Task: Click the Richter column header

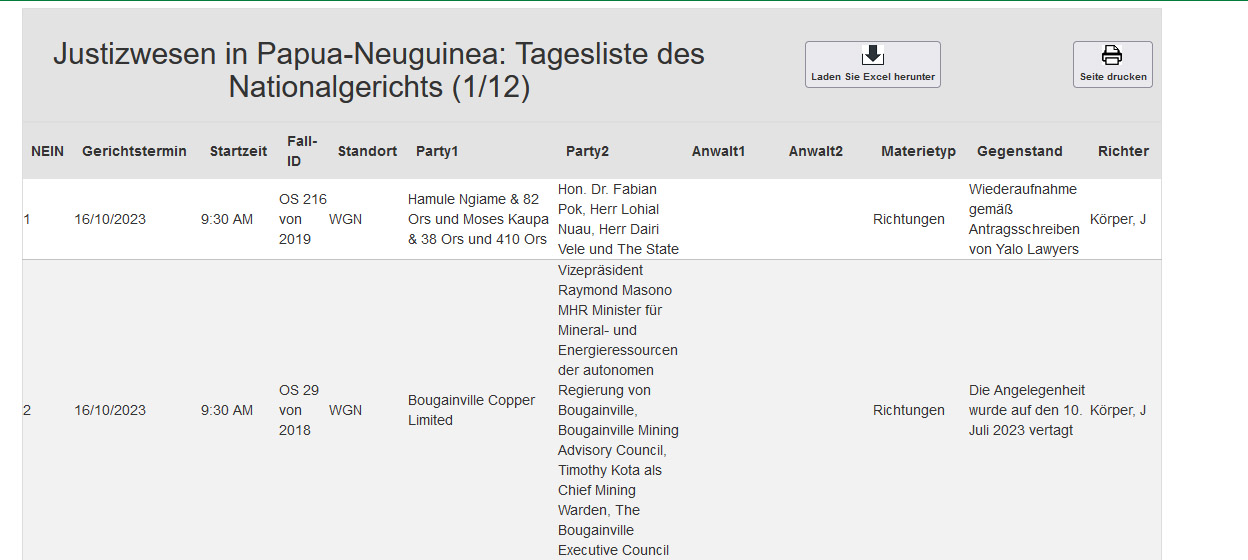Action: (1123, 151)
